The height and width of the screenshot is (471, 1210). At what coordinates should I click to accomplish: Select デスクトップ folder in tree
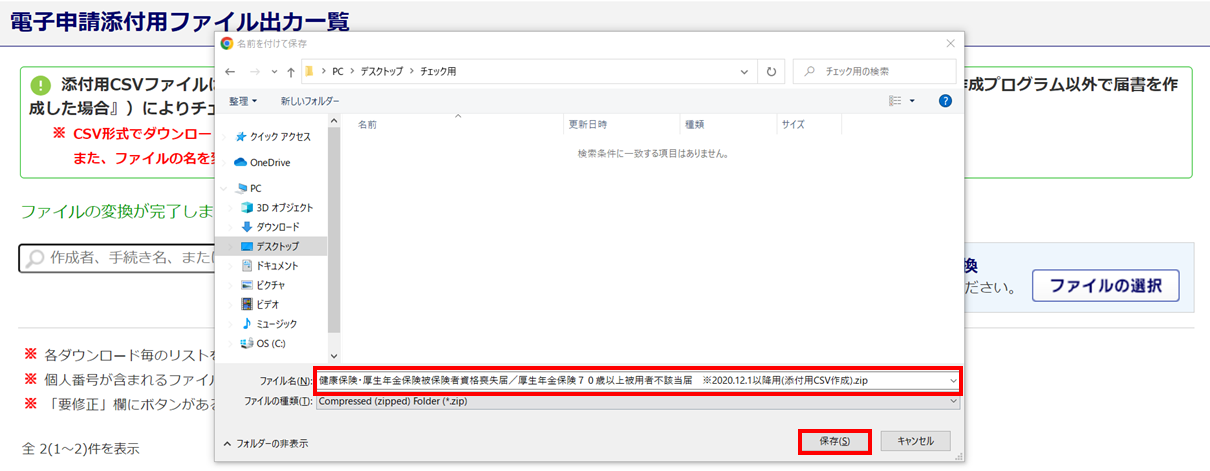click(x=269, y=246)
